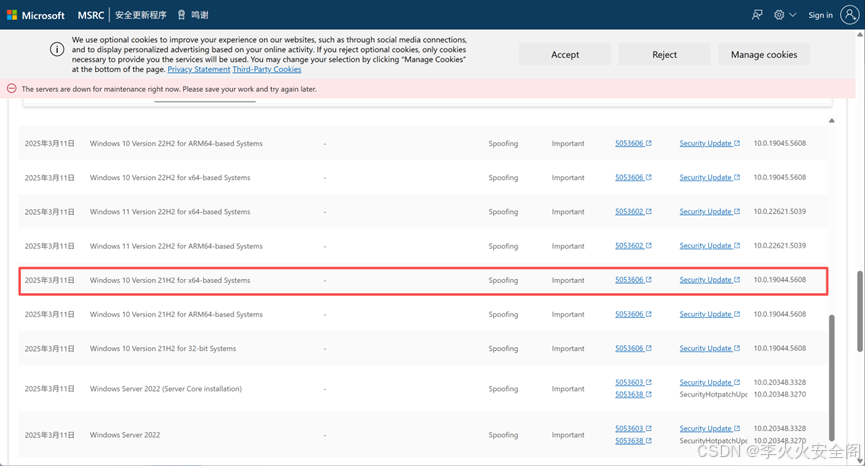Open Security Update for Windows 11 22H2 x64
This screenshot has height=466, width=865.
pyautogui.click(x=709, y=212)
